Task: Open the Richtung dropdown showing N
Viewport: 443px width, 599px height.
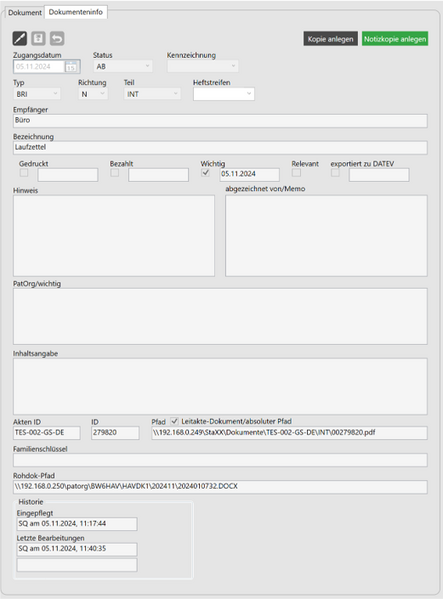Action: [93, 94]
